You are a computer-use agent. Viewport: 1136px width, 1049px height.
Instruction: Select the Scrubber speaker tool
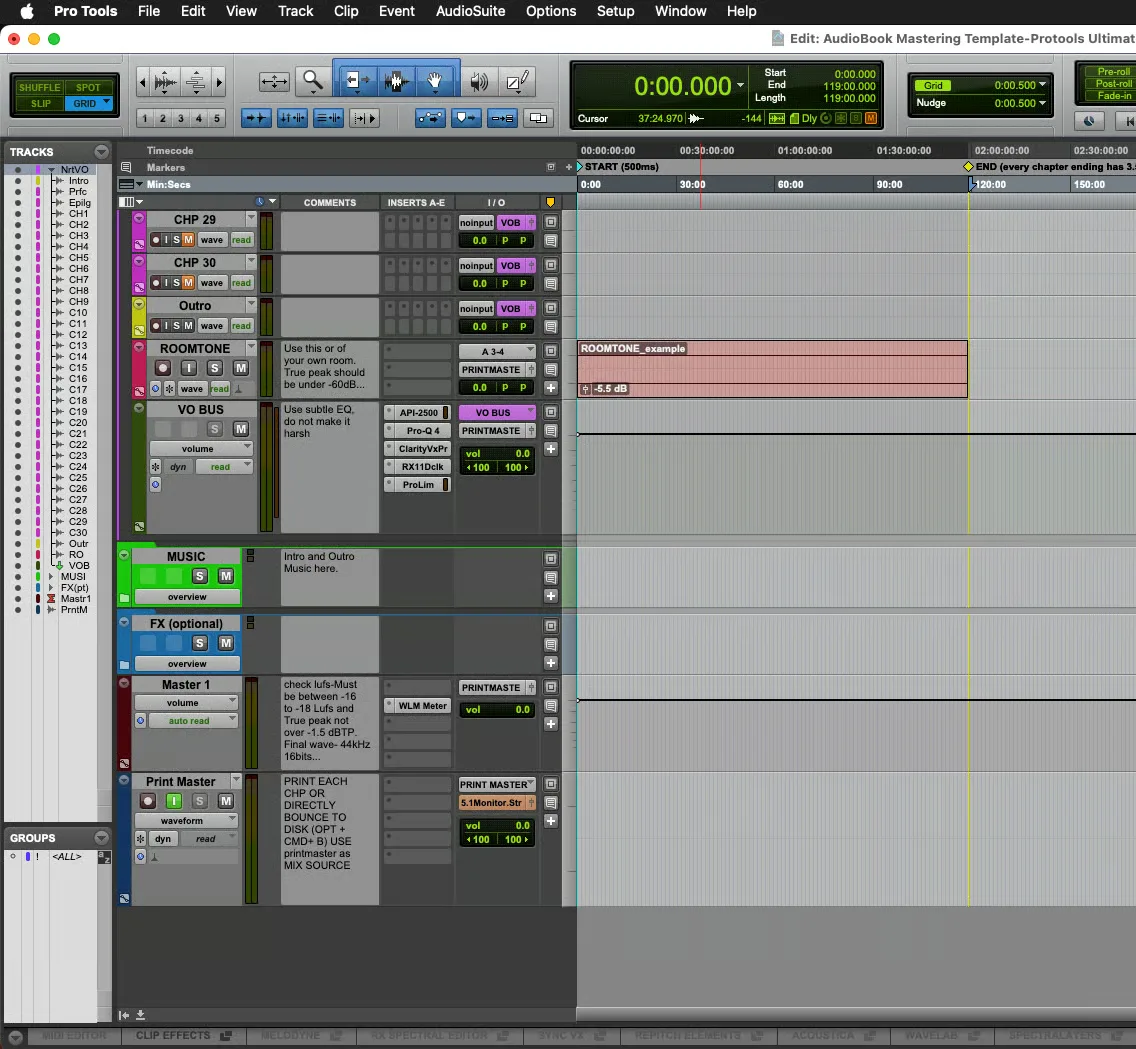coord(478,81)
